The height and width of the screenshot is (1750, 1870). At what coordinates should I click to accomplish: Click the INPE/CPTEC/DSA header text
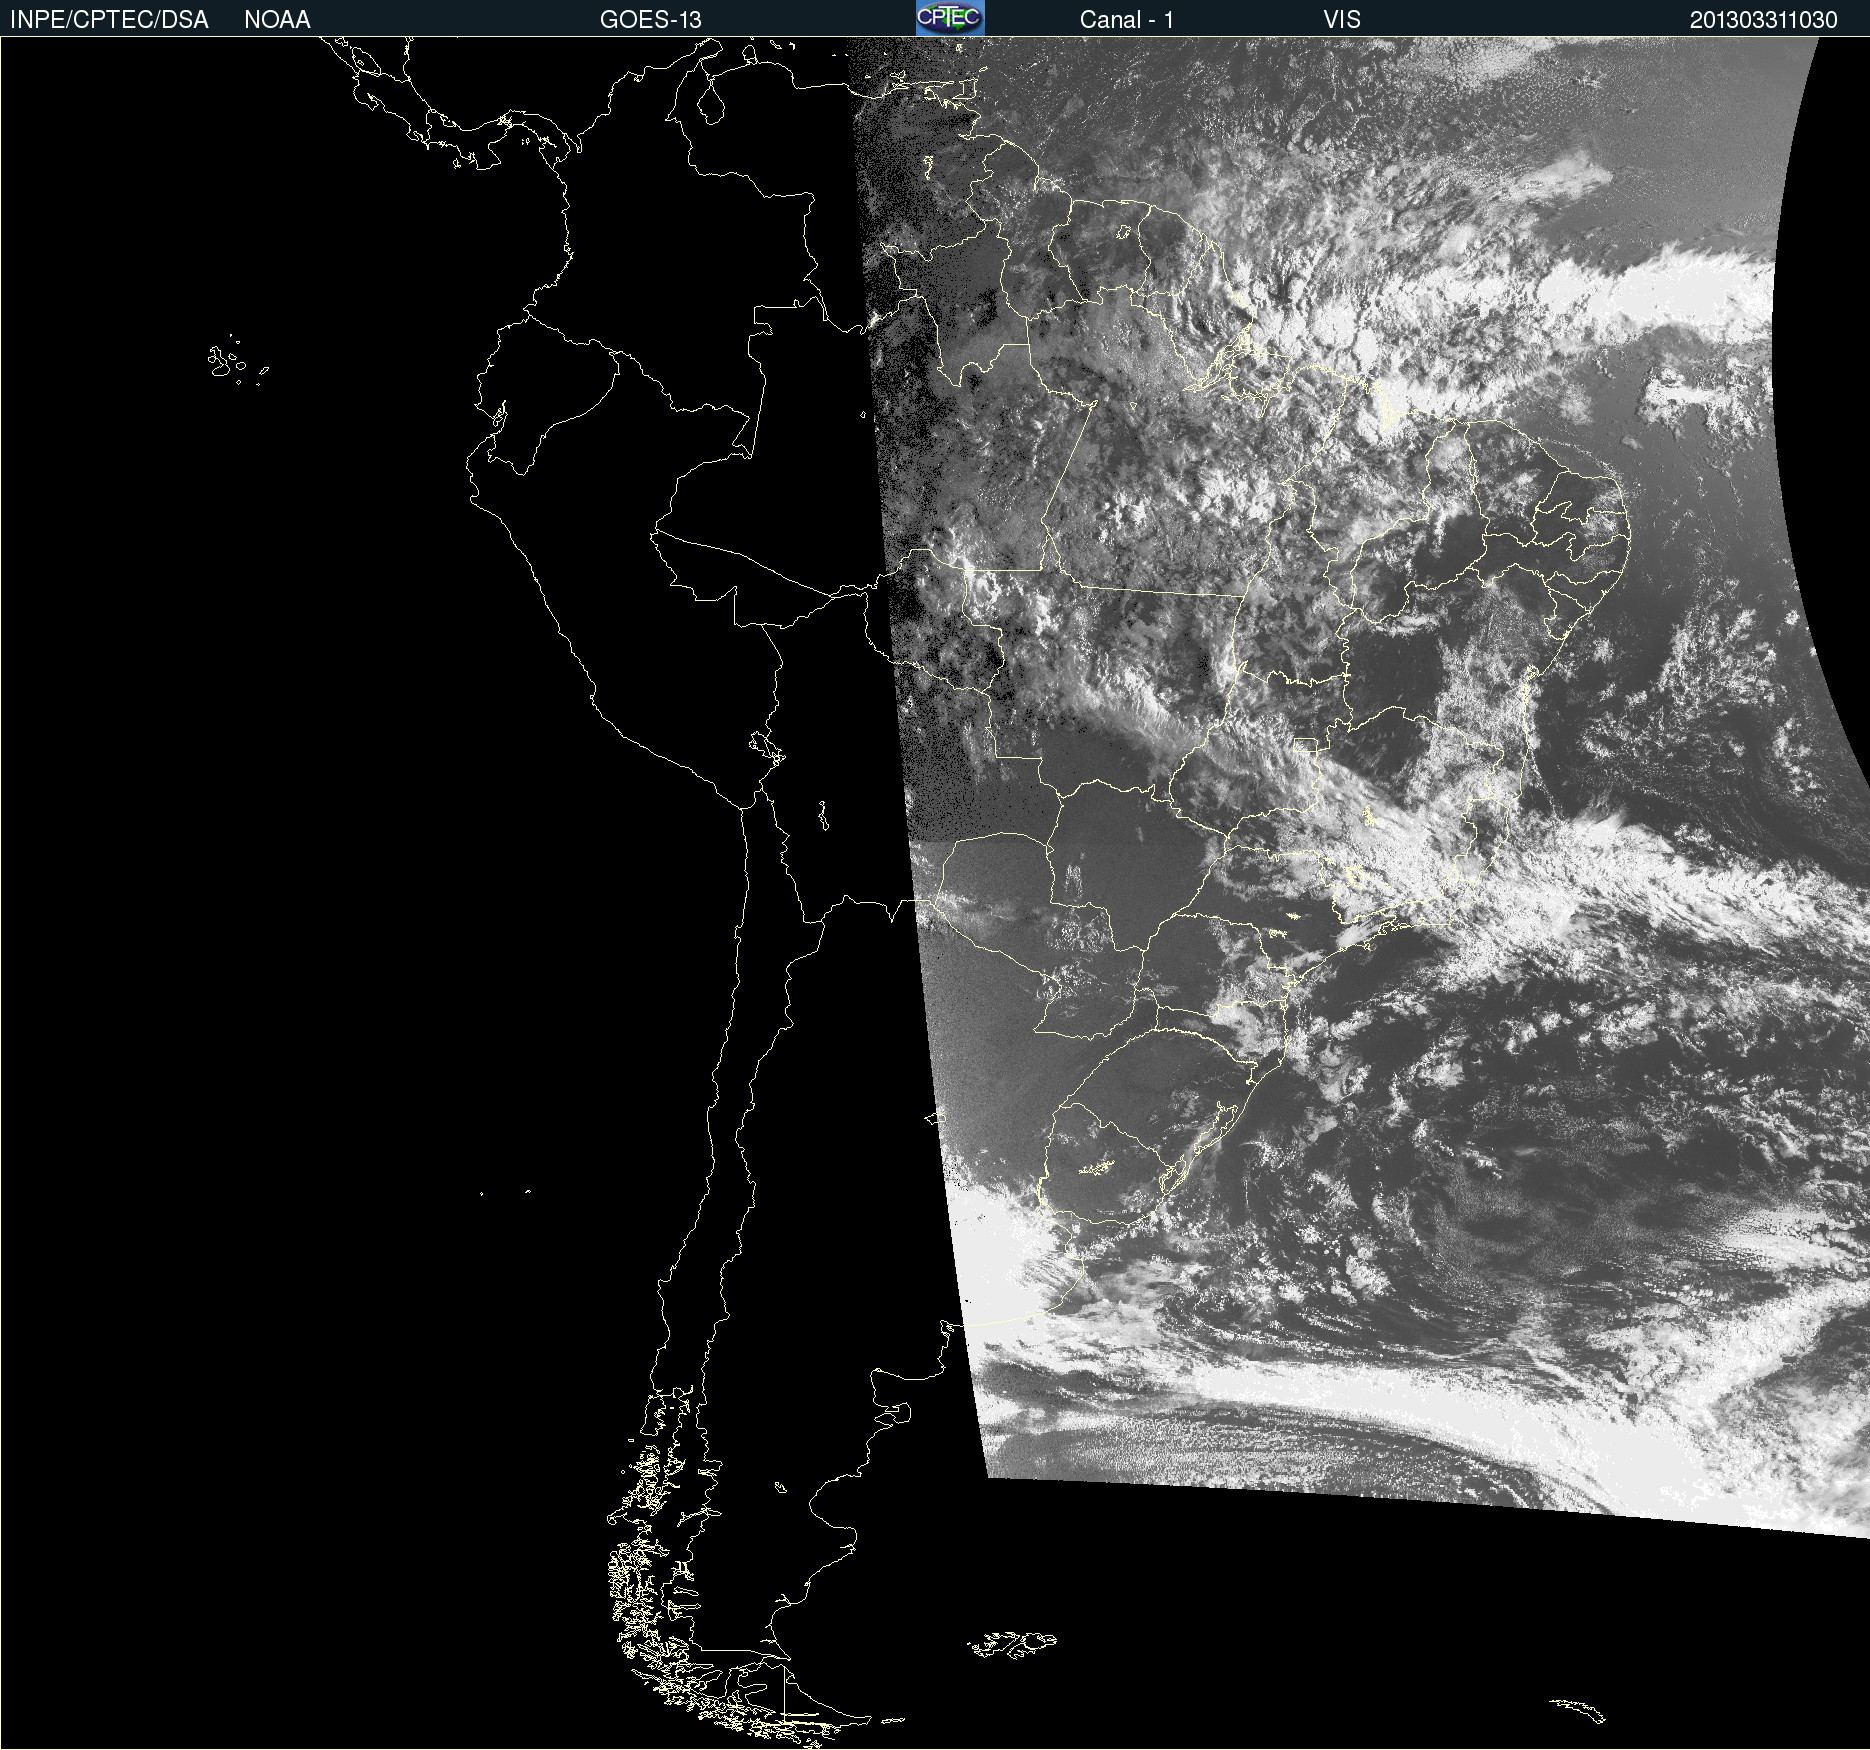(109, 20)
